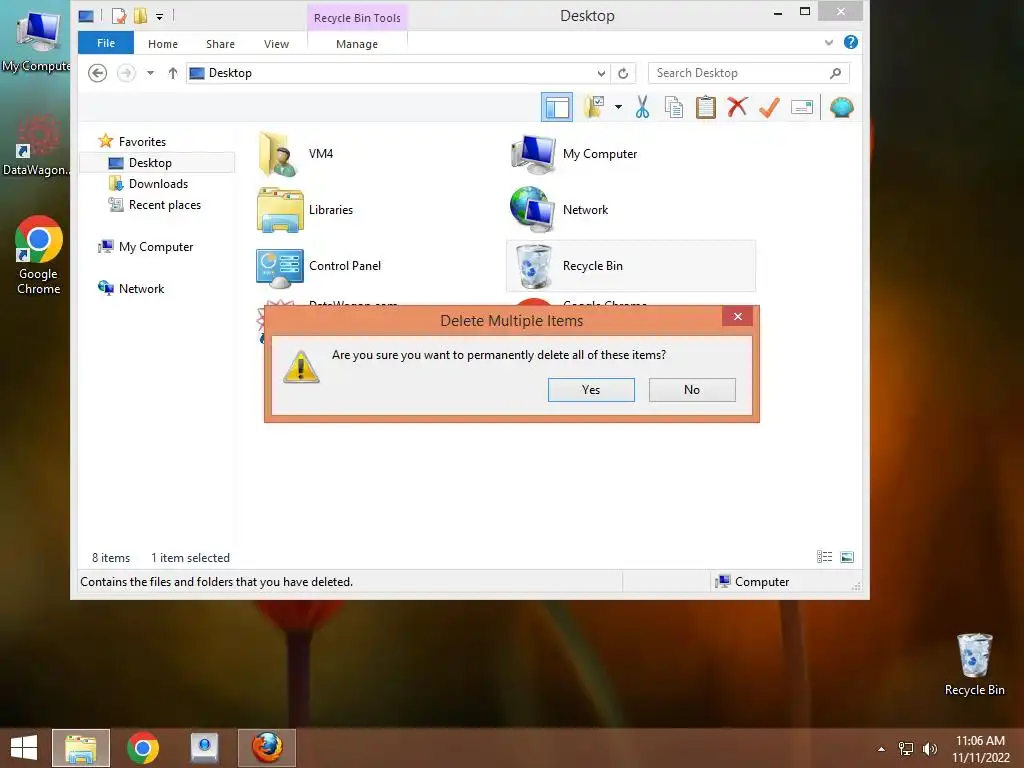1024x768 pixels.
Task: Switch to details view layout
Action: point(824,557)
